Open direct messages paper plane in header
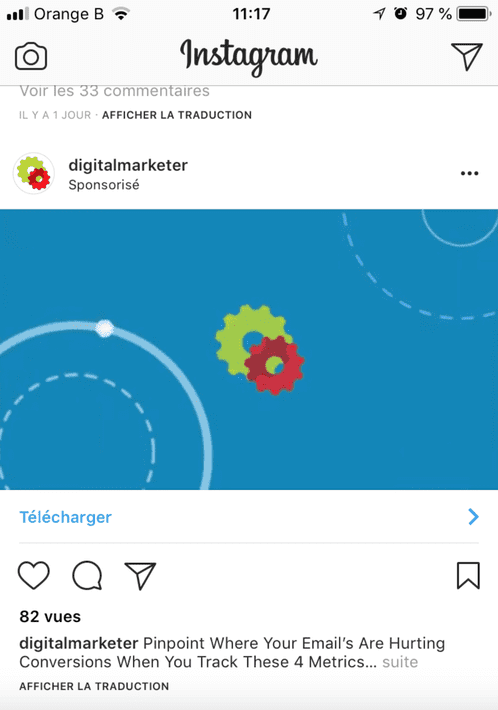The image size is (498, 710). pyautogui.click(x=466, y=57)
